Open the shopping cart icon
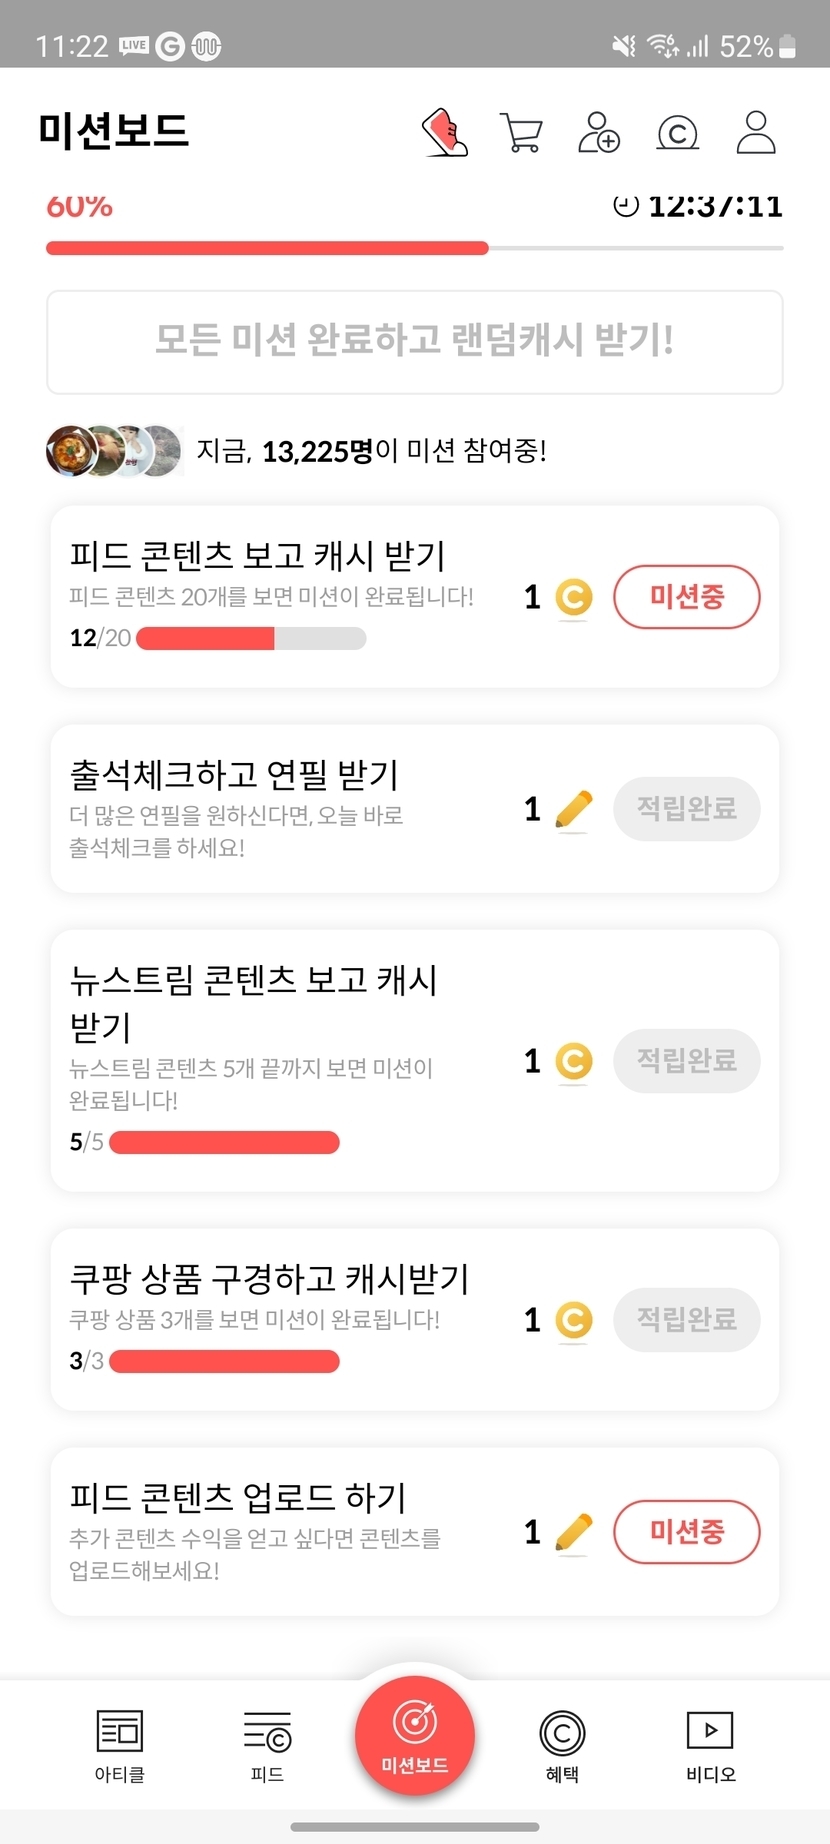The width and height of the screenshot is (830, 1844). pyautogui.click(x=521, y=132)
